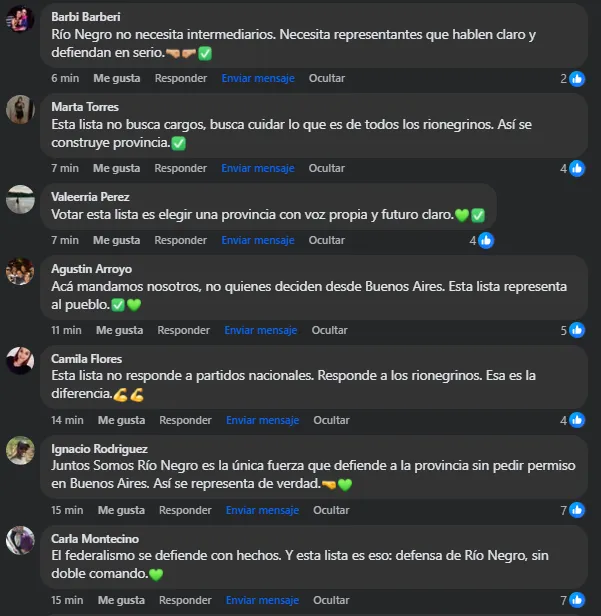Screen dimensions: 601x616
Task: Open Camila Flores's profile name link
Action: 86,359
